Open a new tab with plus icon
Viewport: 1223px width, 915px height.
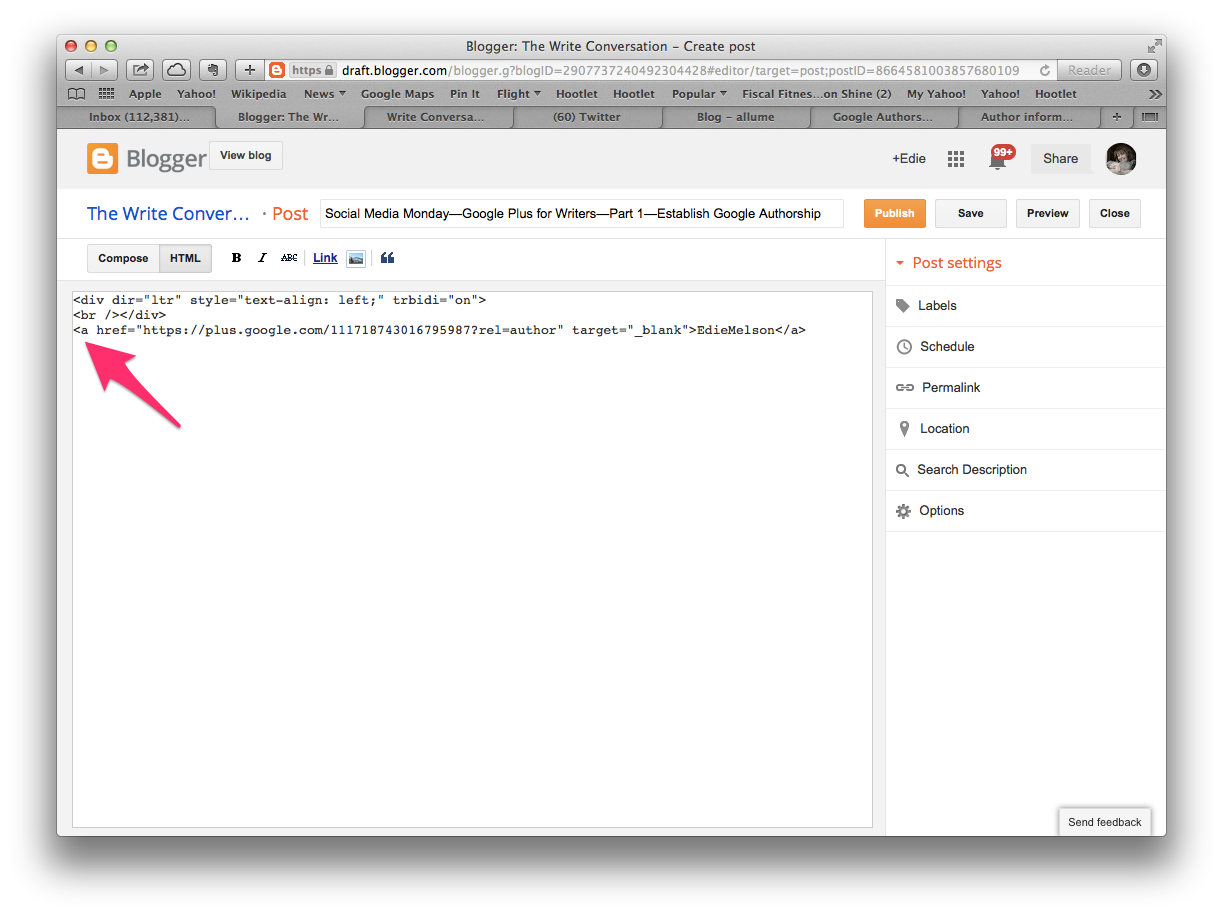tap(1116, 117)
